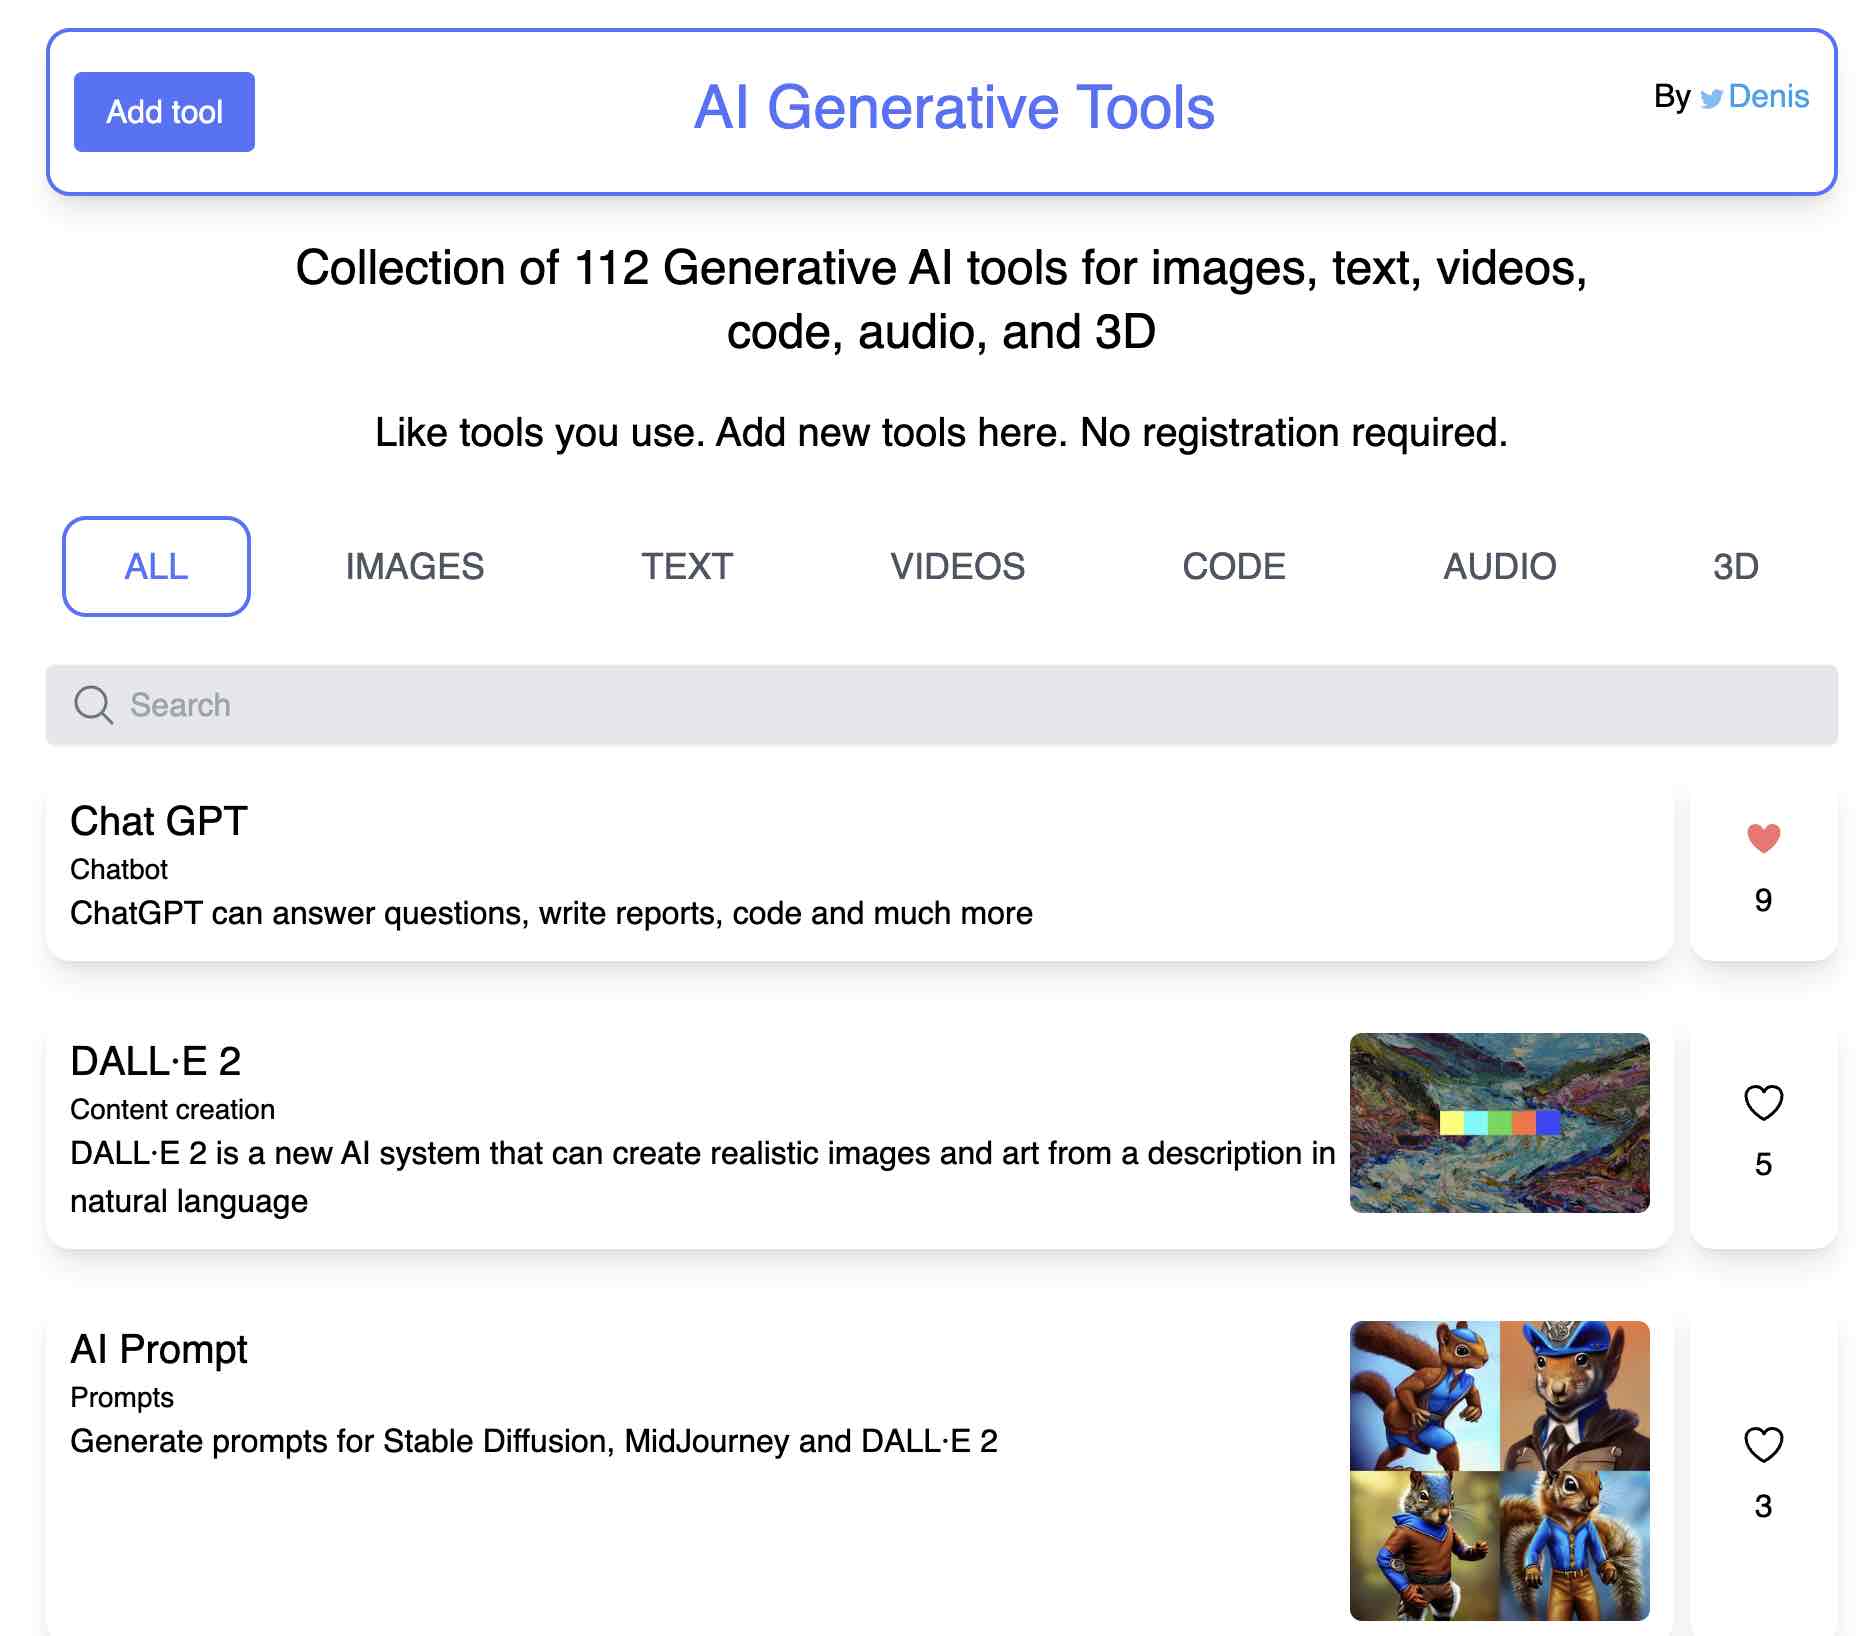Click the DALL·E 2 painting thumbnail
This screenshot has width=1874, height=1636.
(1499, 1123)
